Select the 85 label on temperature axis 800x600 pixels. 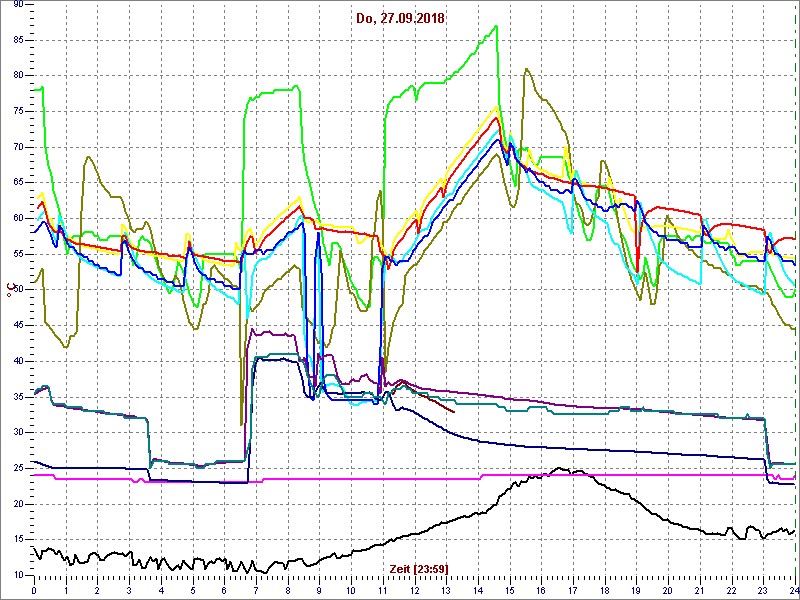[17, 40]
